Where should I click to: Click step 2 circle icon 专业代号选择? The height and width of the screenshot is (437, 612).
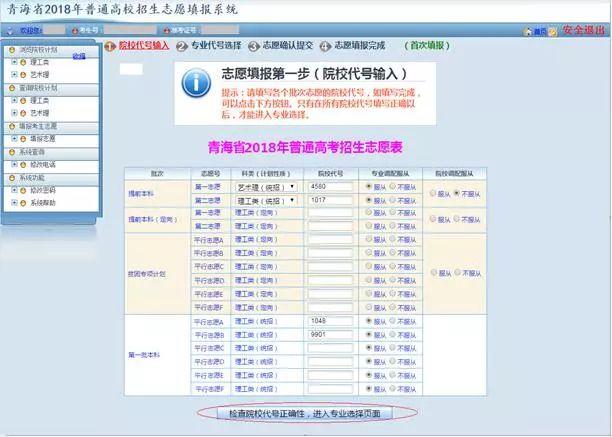182,46
